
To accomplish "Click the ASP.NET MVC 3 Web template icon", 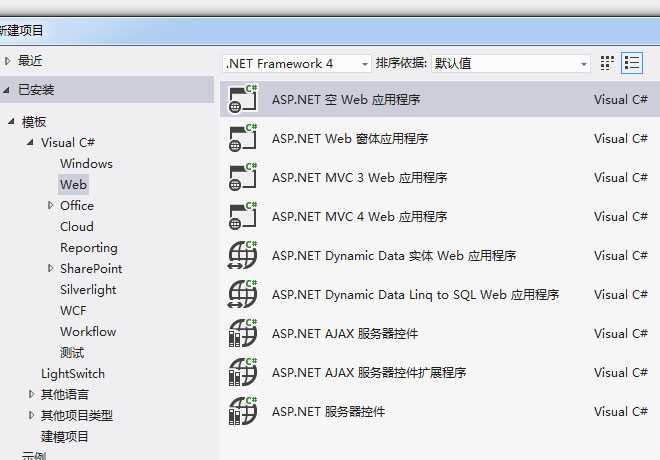I will [243, 177].
